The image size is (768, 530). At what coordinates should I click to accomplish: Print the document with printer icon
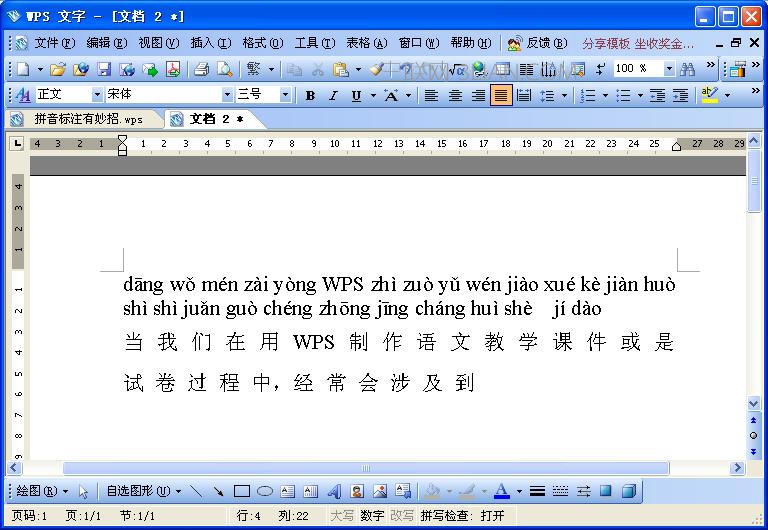[x=201, y=70]
